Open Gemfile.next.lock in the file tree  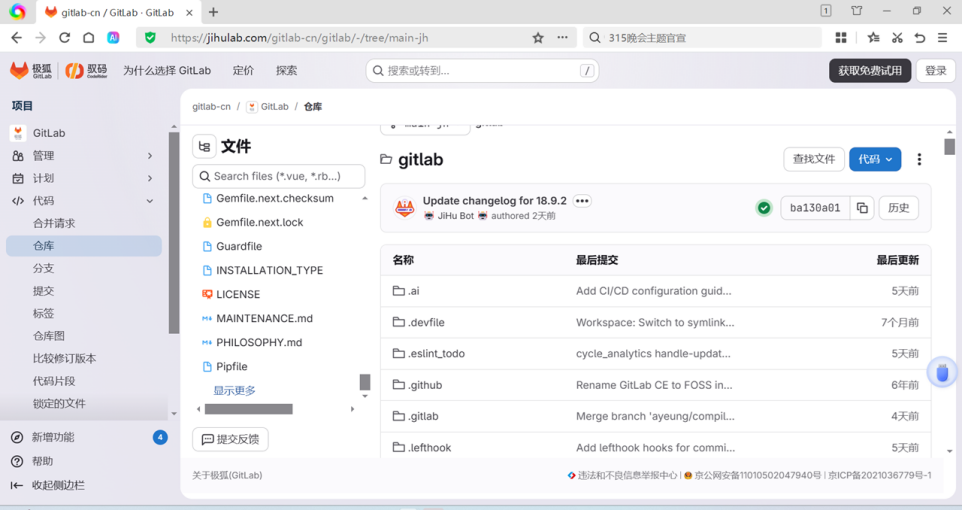pyautogui.click(x=260, y=222)
